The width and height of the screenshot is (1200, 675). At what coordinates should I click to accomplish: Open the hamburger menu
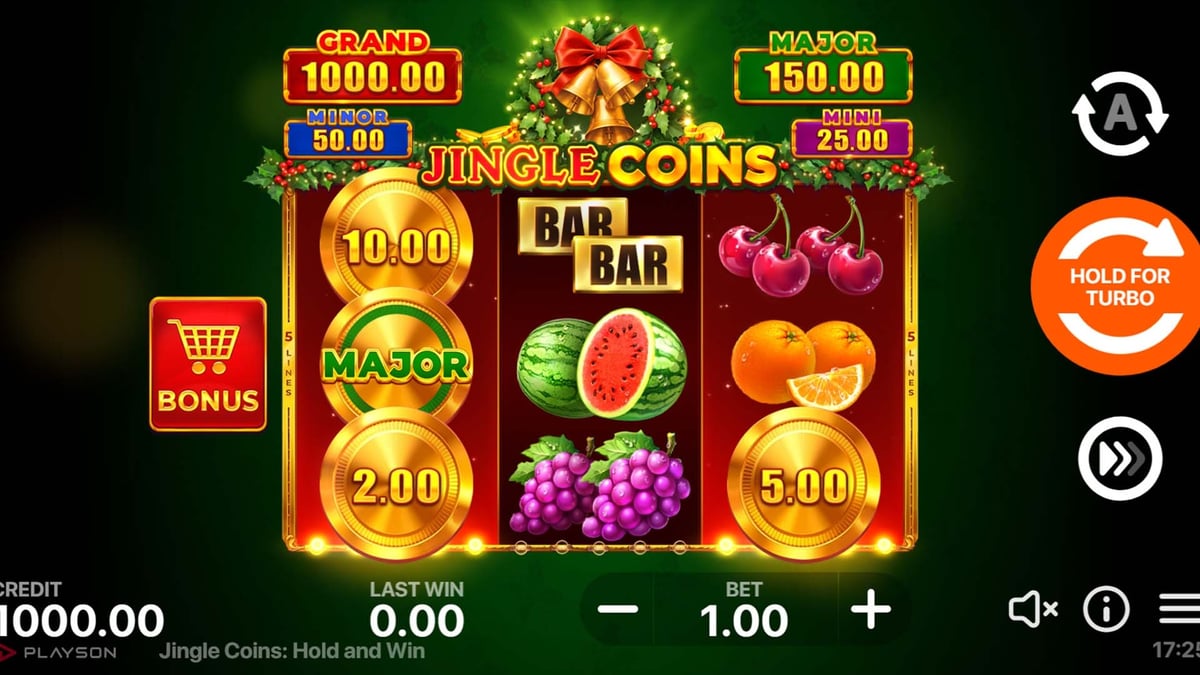[x=1178, y=608]
